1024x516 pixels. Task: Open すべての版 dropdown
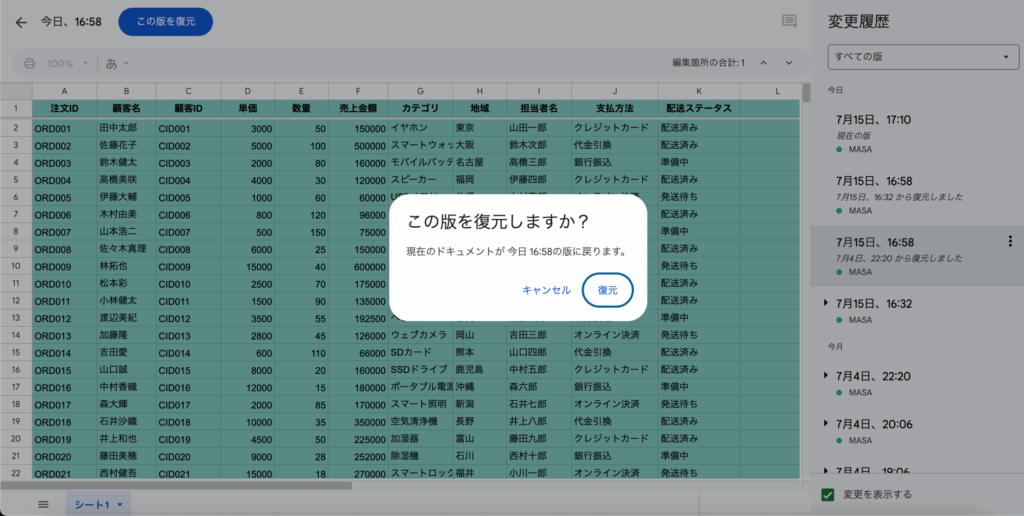tap(923, 57)
